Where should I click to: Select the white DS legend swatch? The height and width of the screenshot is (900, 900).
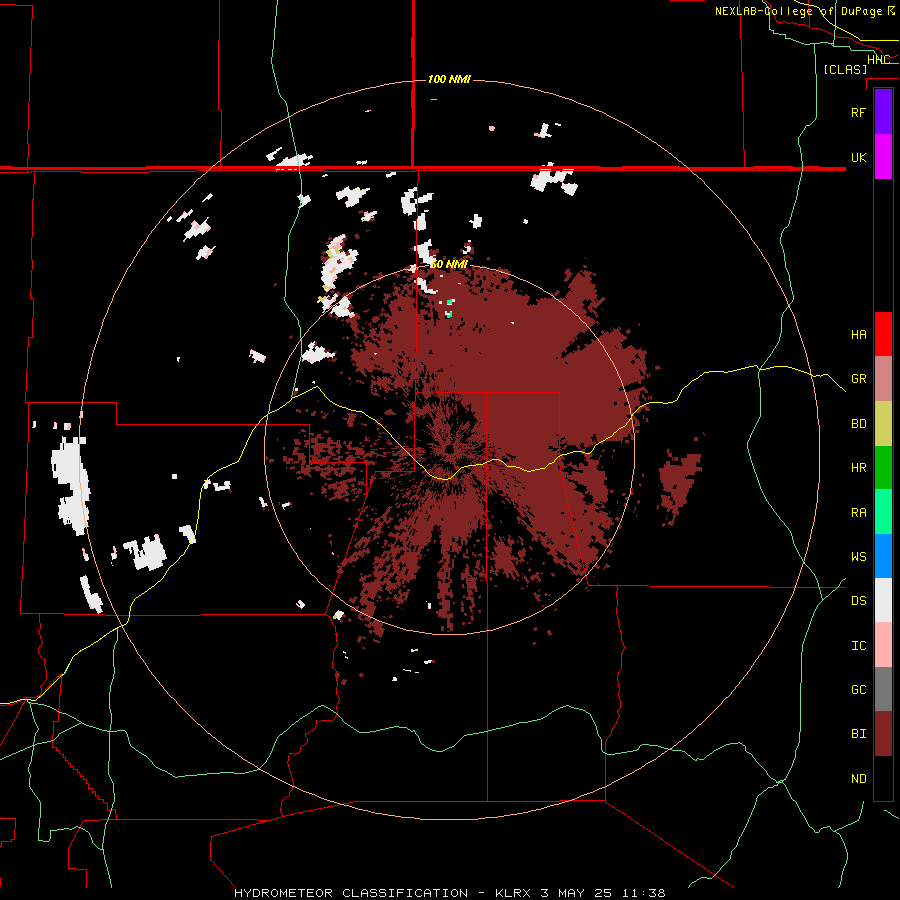[x=883, y=600]
